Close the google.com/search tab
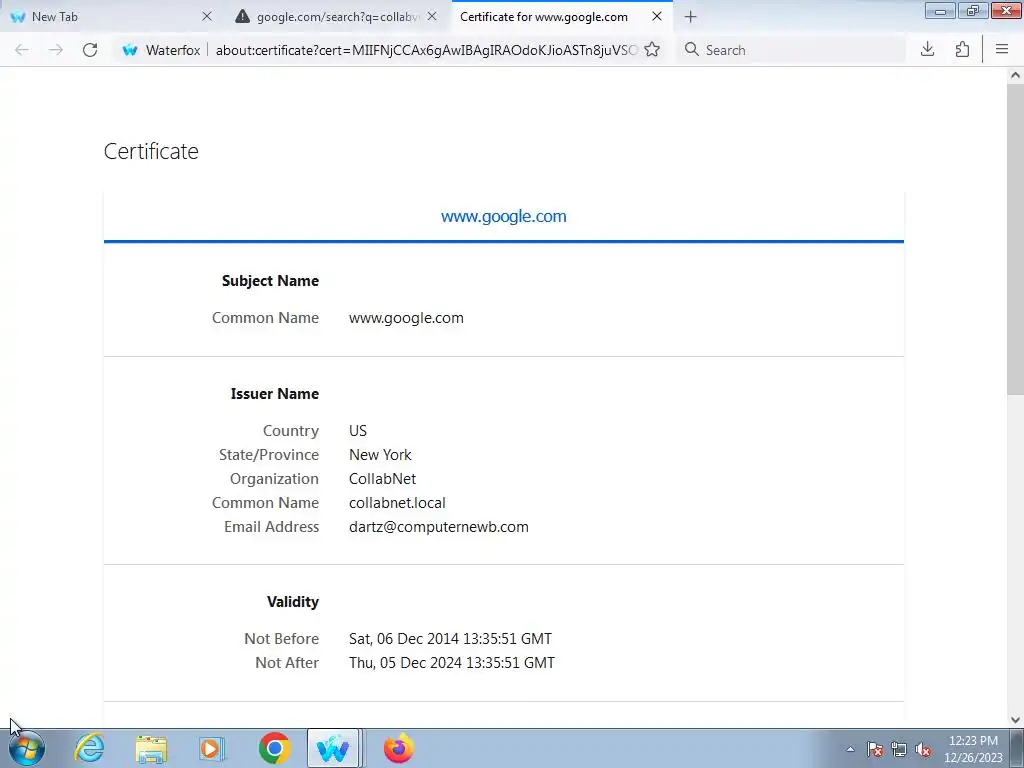Viewport: 1024px width, 768px height. click(432, 16)
